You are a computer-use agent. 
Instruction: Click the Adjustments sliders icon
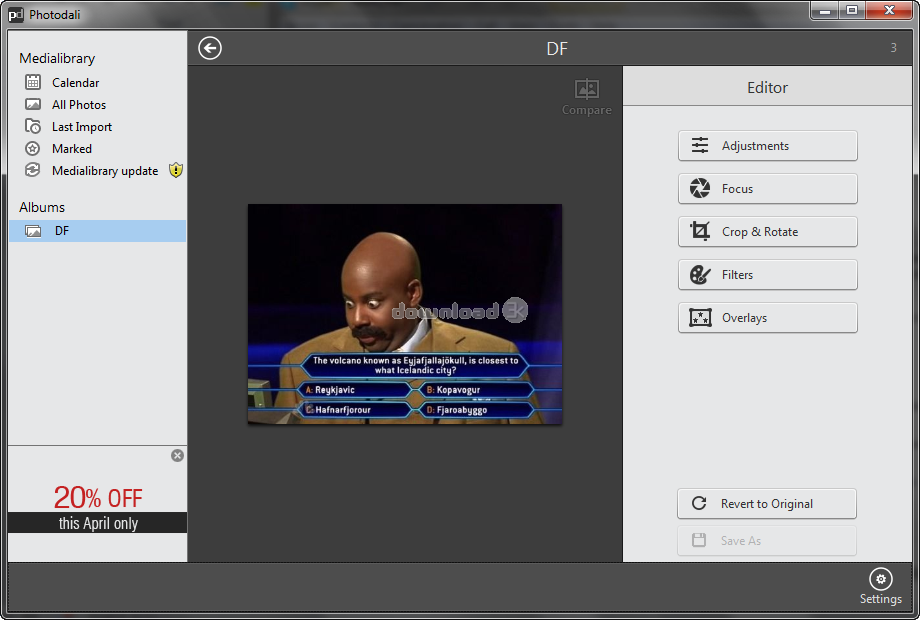(699, 145)
